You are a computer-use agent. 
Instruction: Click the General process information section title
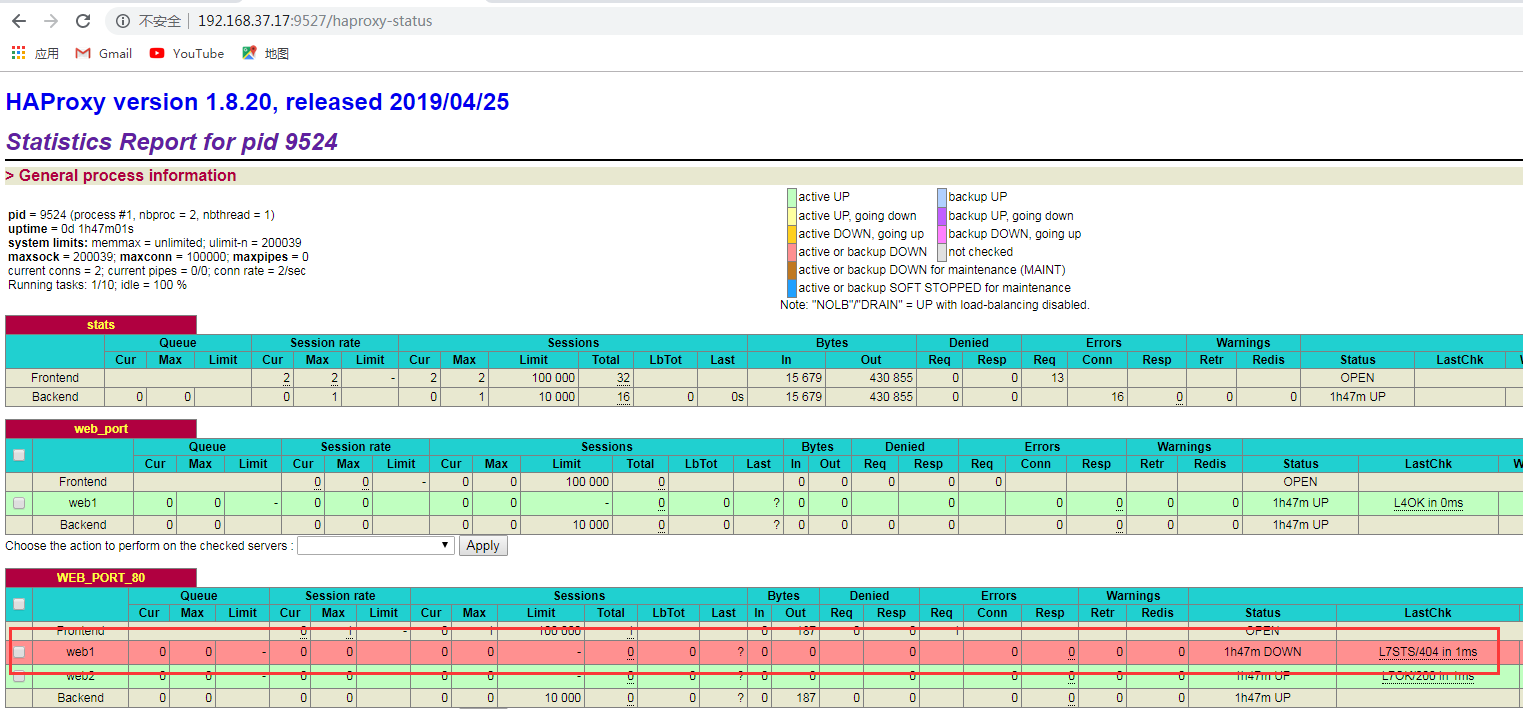point(121,176)
